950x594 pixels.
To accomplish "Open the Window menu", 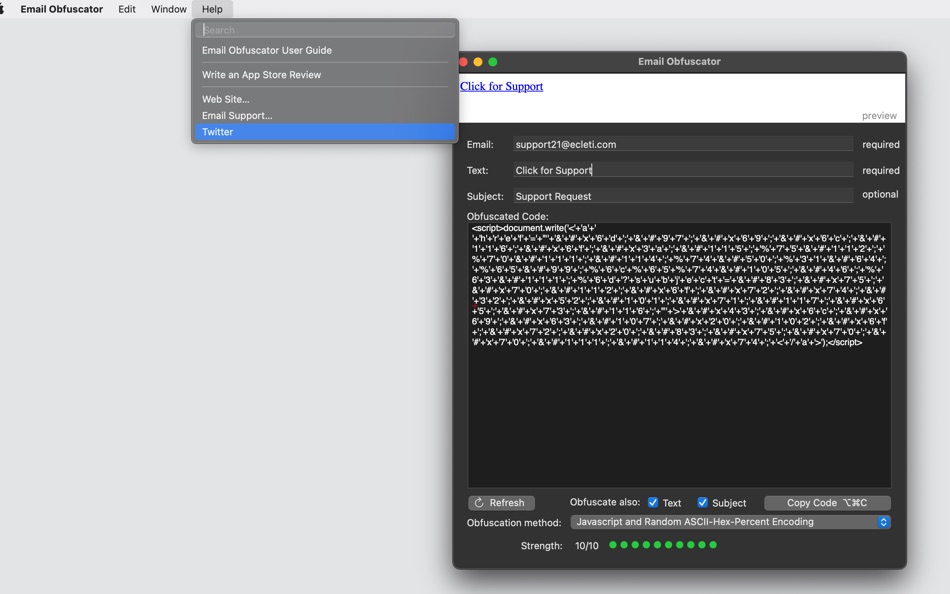I will [x=168, y=9].
